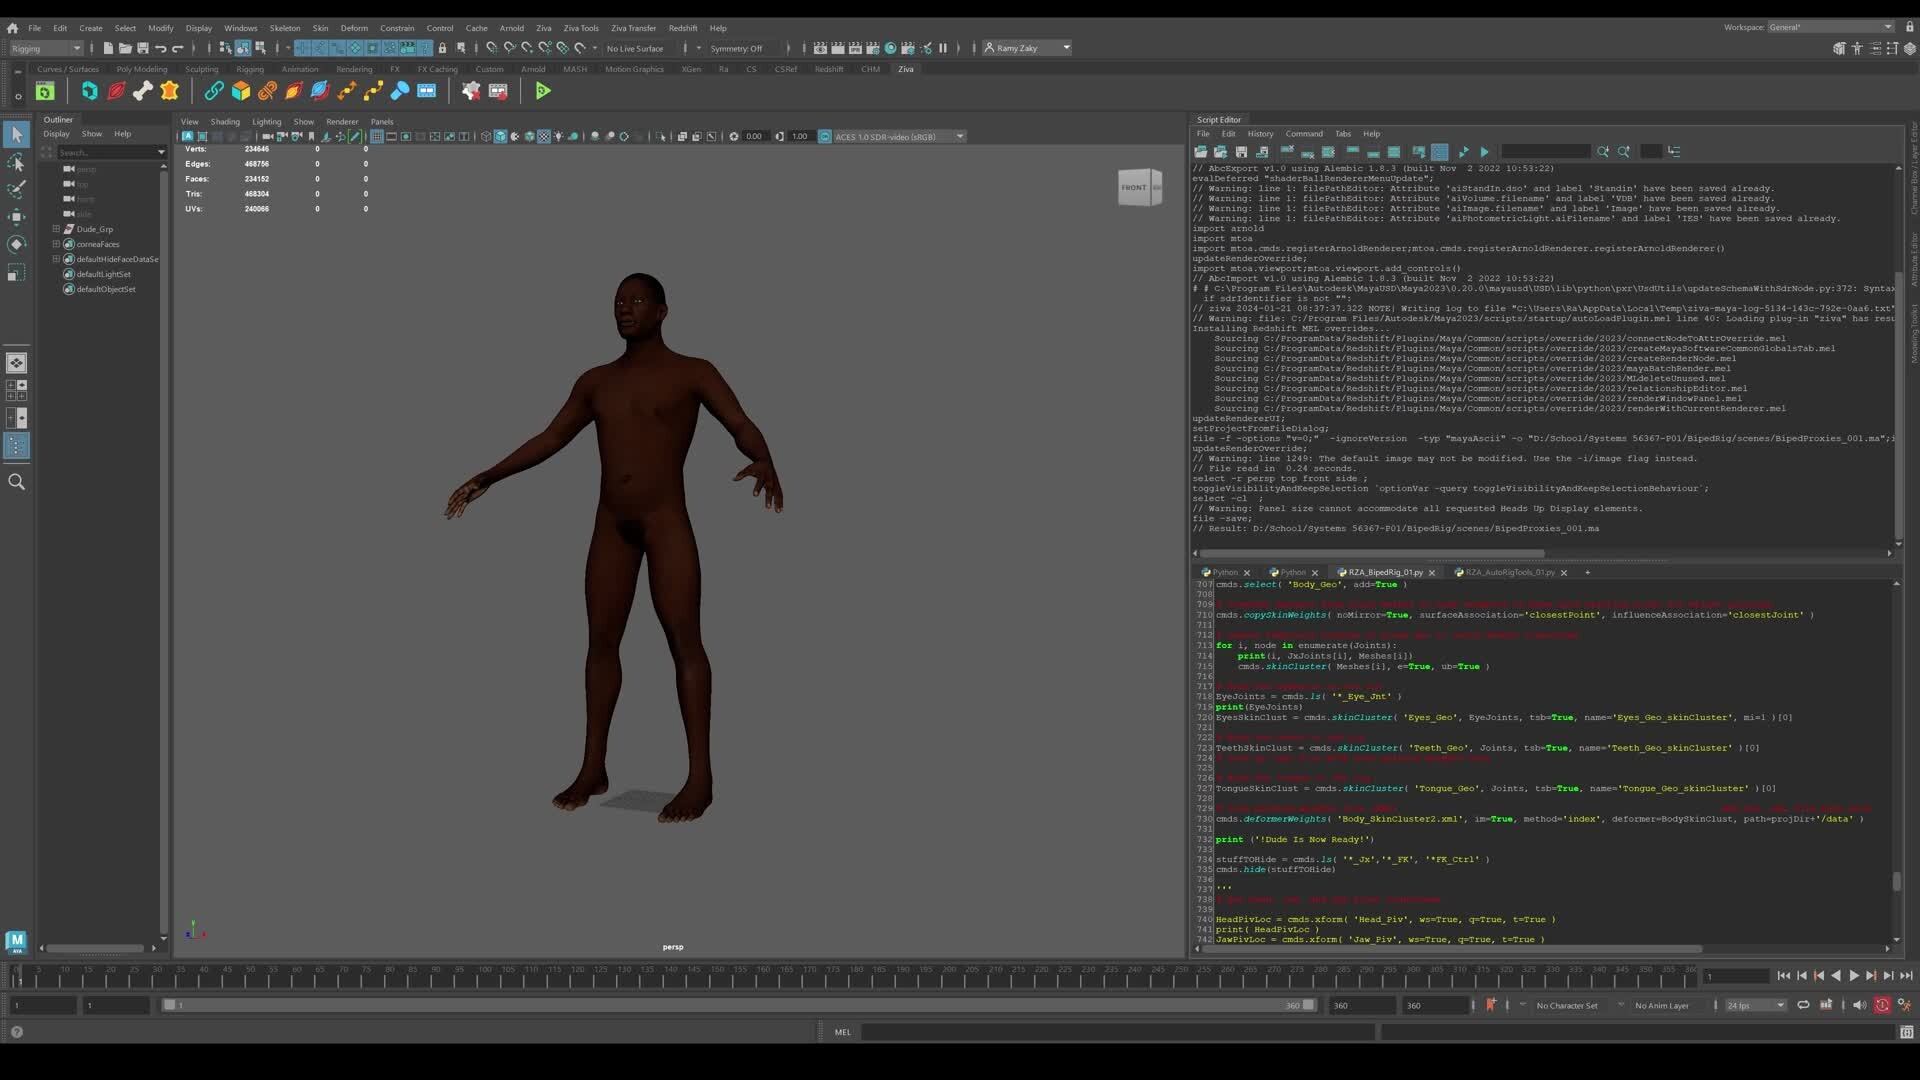This screenshot has height=1080, width=1920.
Task: Toggle auto keyframe at bottom right
Action: click(x=1881, y=1006)
